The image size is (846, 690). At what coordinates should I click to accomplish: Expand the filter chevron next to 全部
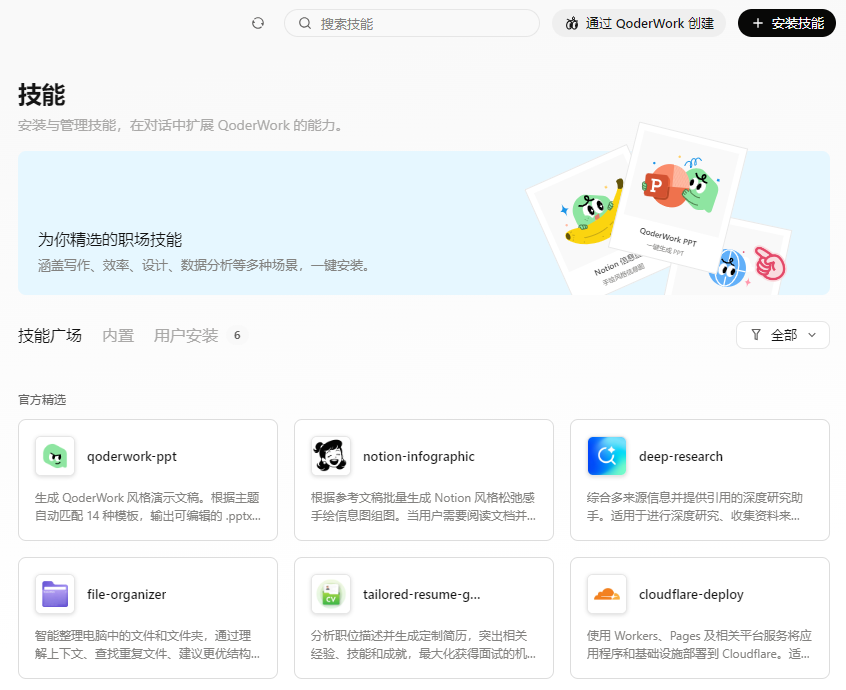coord(812,335)
